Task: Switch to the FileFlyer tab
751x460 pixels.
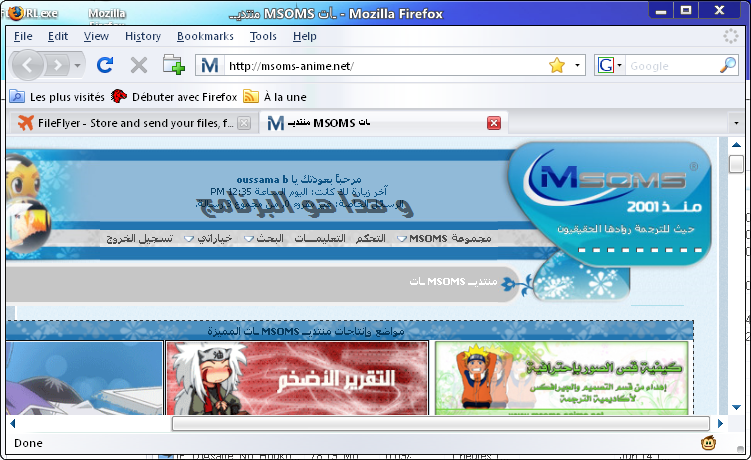Action: coord(130,123)
